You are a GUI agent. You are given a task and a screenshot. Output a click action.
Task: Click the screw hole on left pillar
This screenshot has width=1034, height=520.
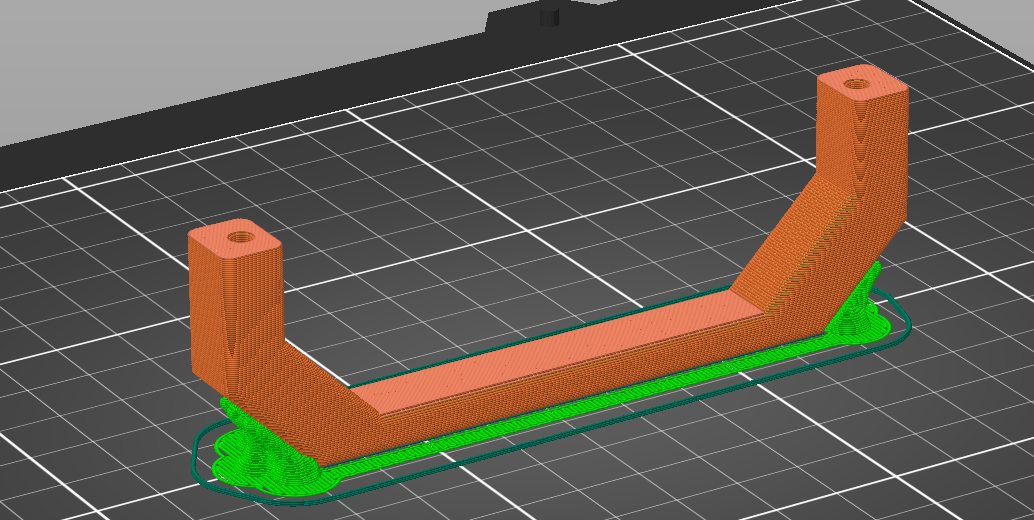click(240, 237)
